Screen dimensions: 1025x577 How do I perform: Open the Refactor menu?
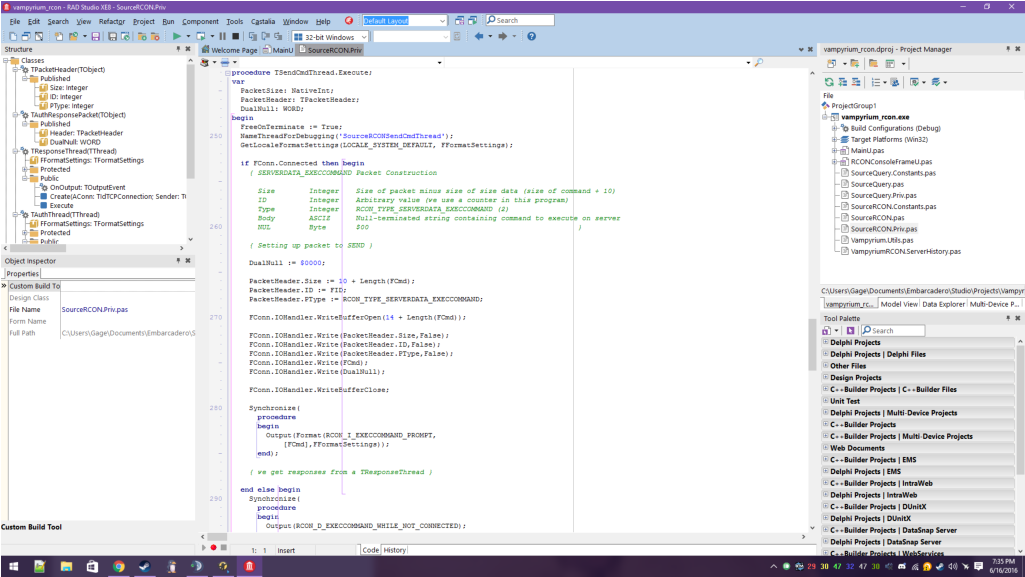[112, 22]
